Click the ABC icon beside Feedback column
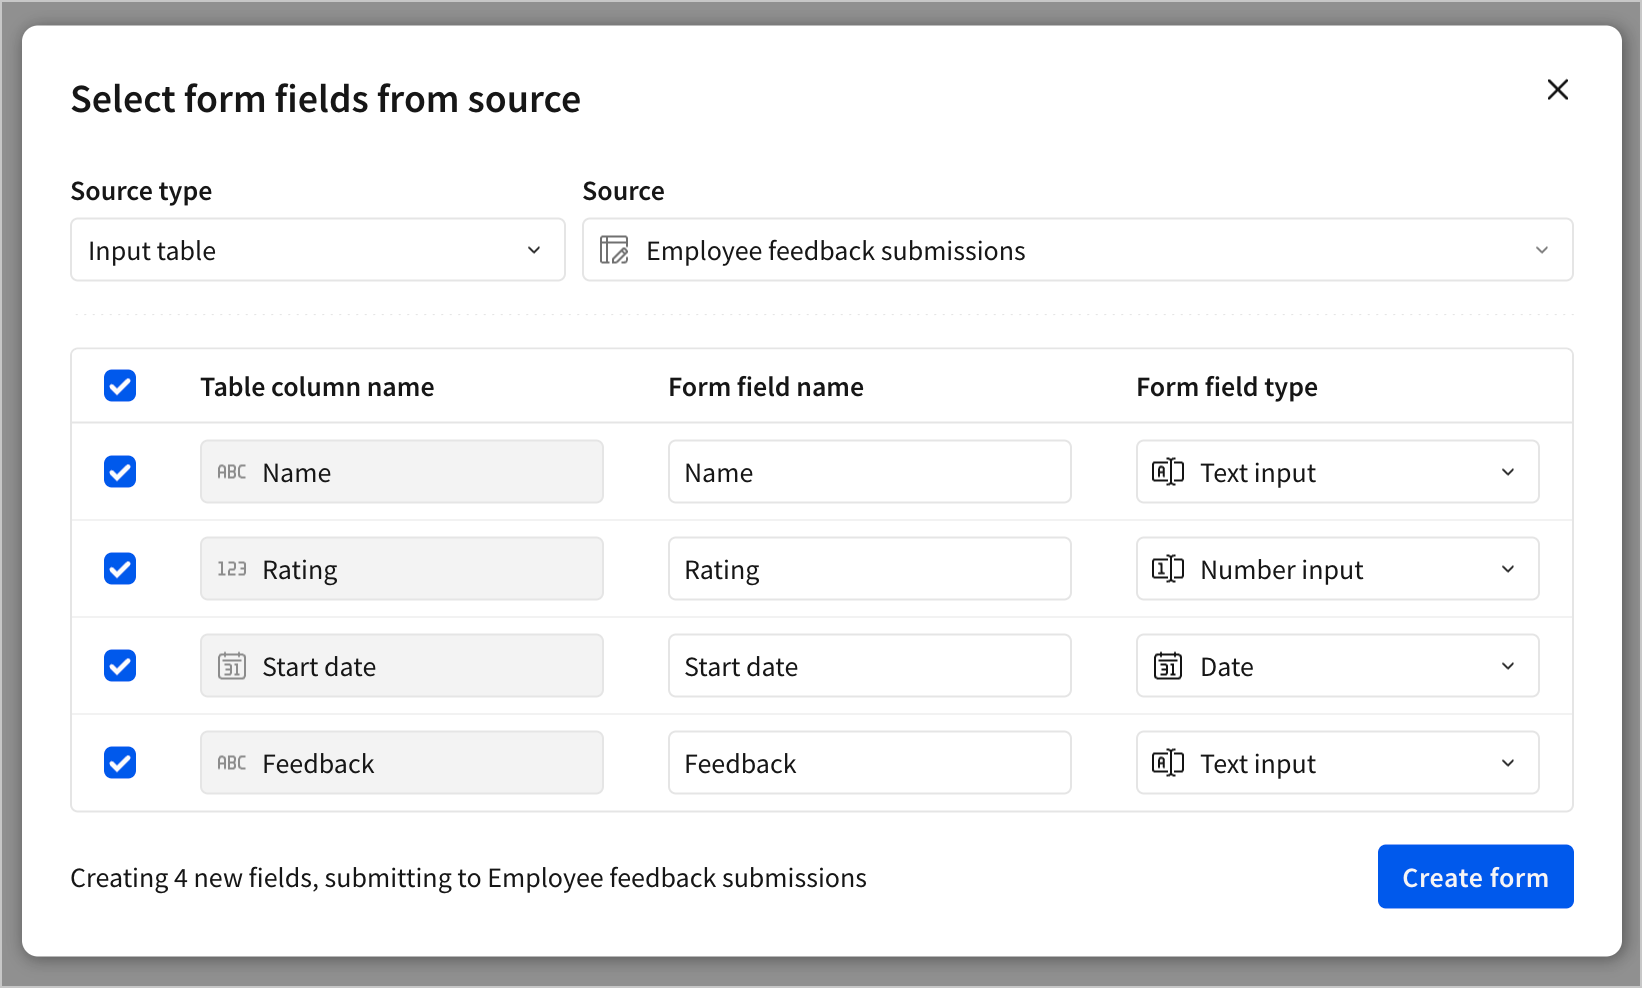The height and width of the screenshot is (988, 1642). click(x=231, y=762)
